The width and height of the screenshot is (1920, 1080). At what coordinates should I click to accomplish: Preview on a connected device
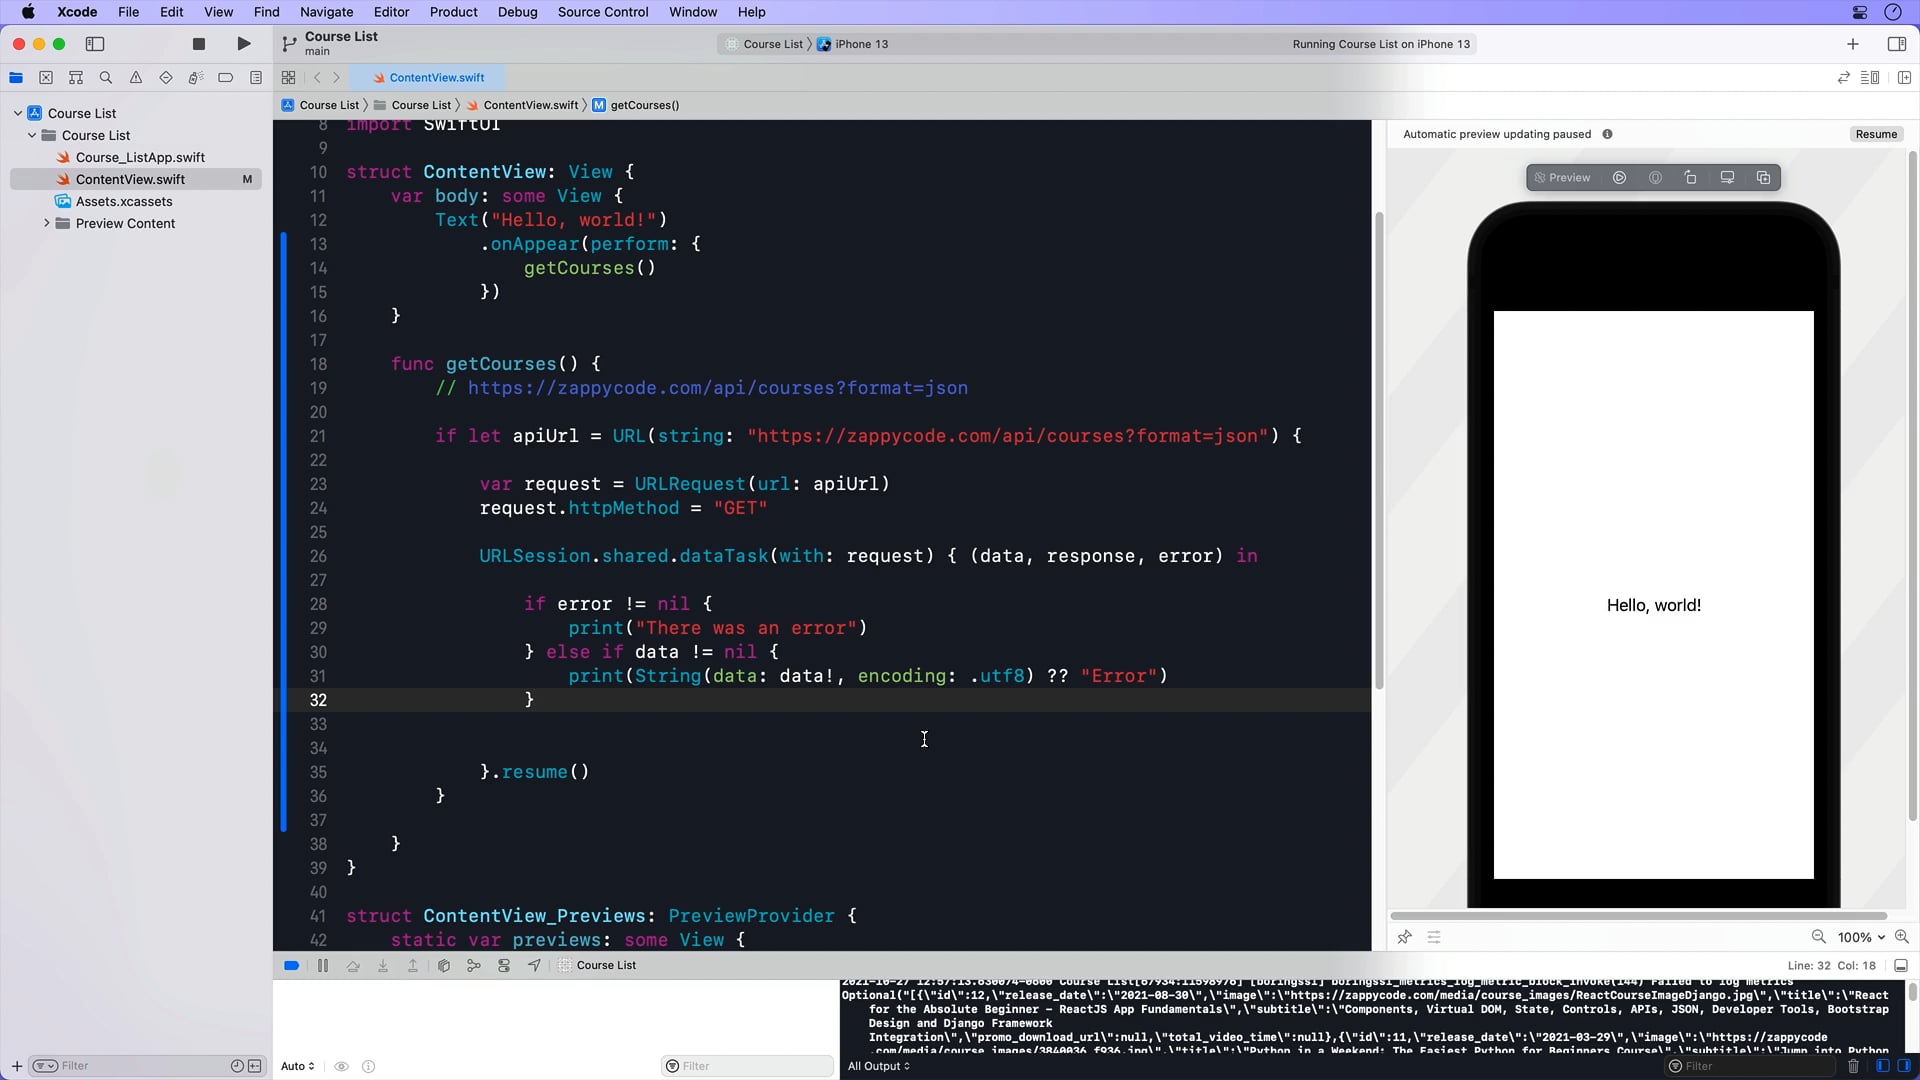[x=1727, y=178]
